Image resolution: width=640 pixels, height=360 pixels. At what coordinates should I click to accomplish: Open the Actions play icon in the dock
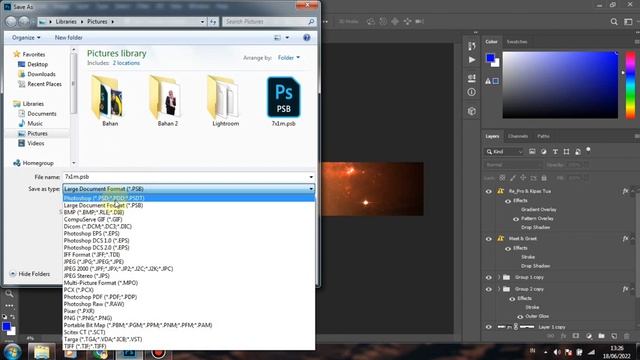471,60
